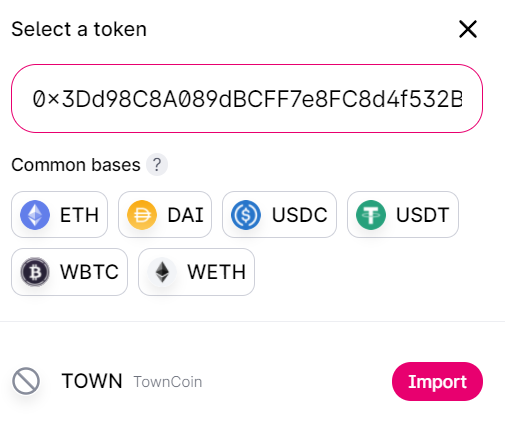Close the Select a token dialog
Viewport: 505px width, 439px height.
pyautogui.click(x=468, y=29)
